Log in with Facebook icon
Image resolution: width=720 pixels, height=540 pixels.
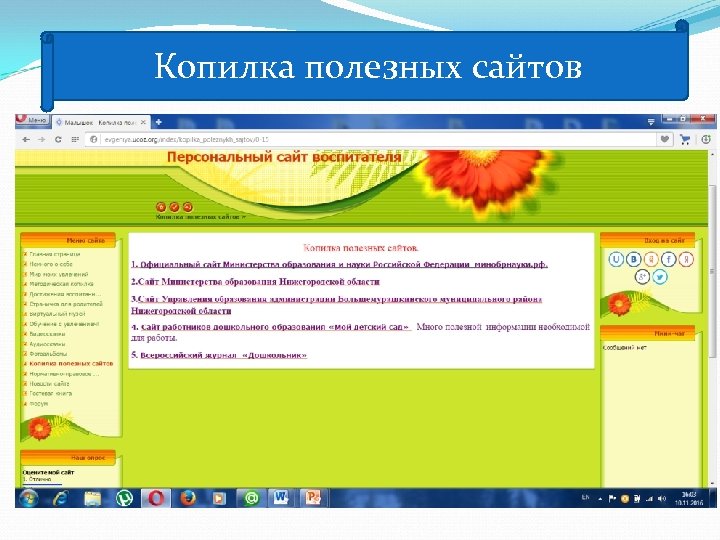click(x=669, y=259)
